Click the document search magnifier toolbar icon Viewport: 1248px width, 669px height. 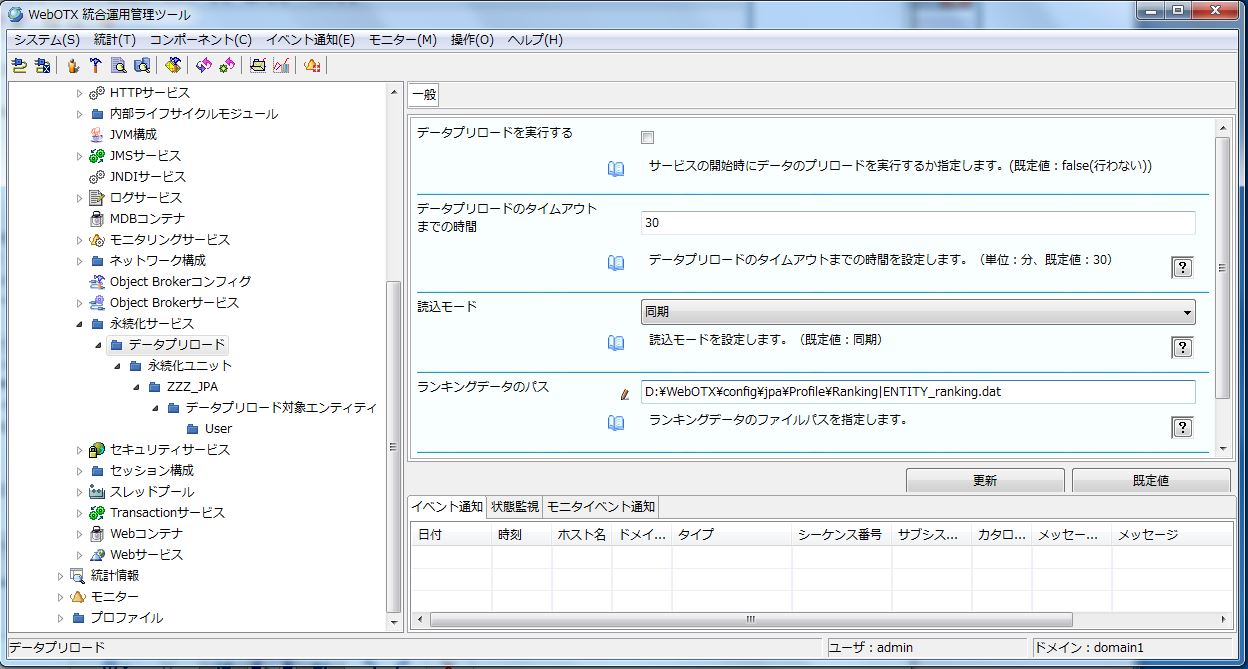(x=119, y=66)
